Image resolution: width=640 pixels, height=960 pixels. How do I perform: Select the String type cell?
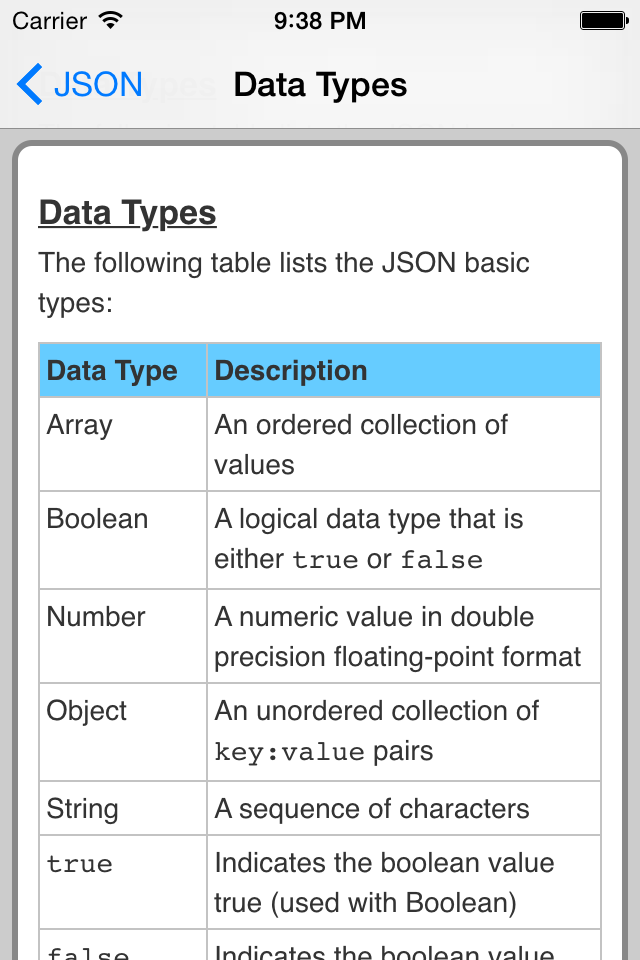point(82,809)
